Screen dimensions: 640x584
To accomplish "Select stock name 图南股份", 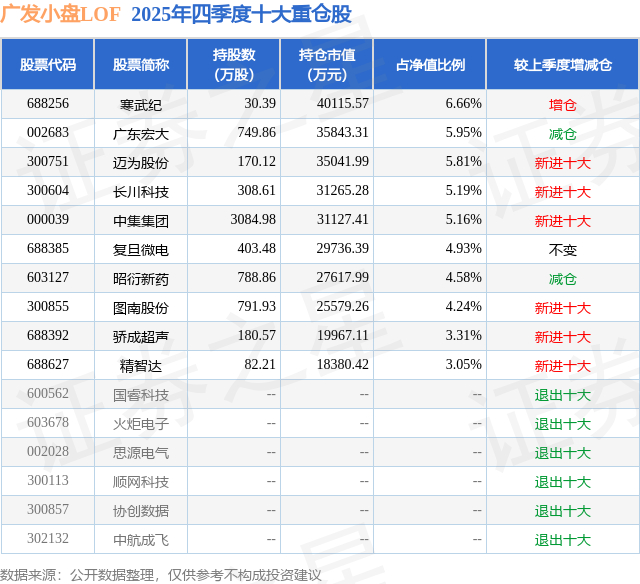I will (x=141, y=308).
